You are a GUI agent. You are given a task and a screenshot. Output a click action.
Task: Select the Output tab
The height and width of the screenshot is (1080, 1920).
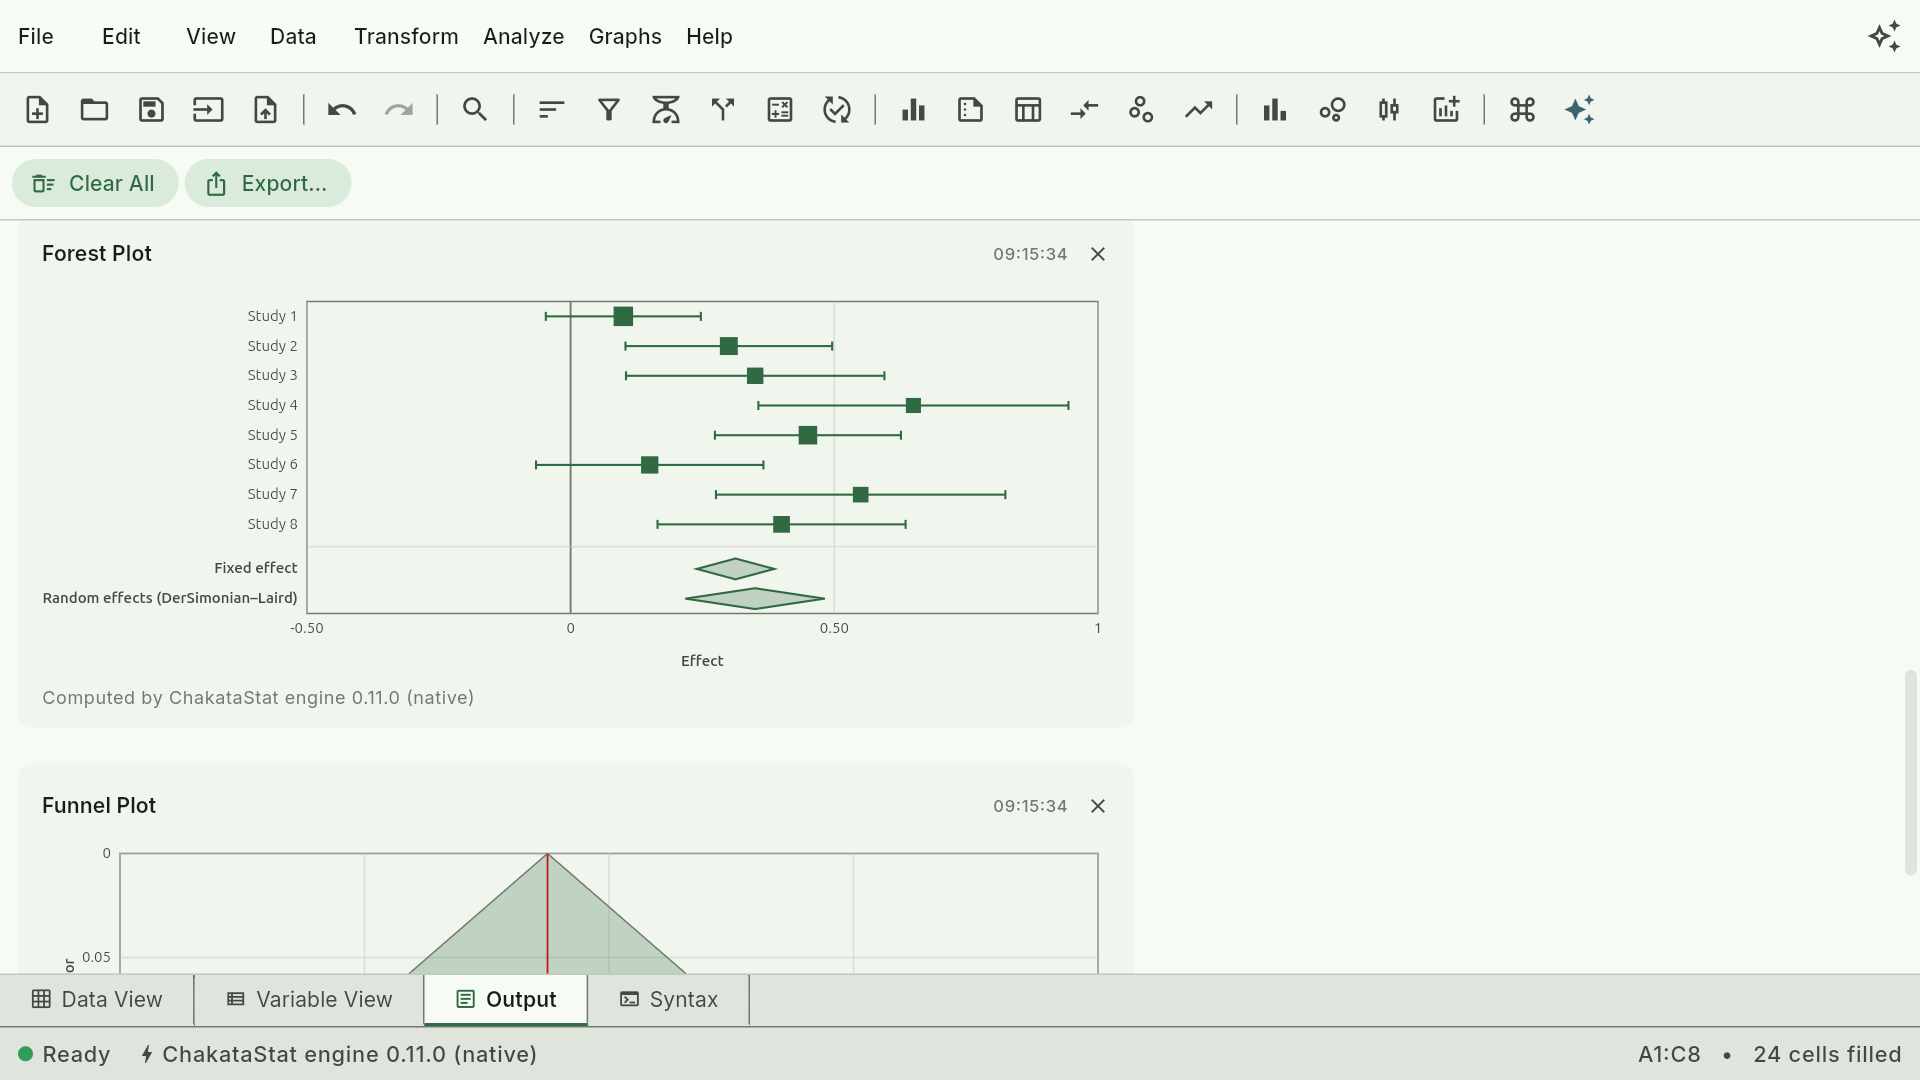(x=506, y=1000)
